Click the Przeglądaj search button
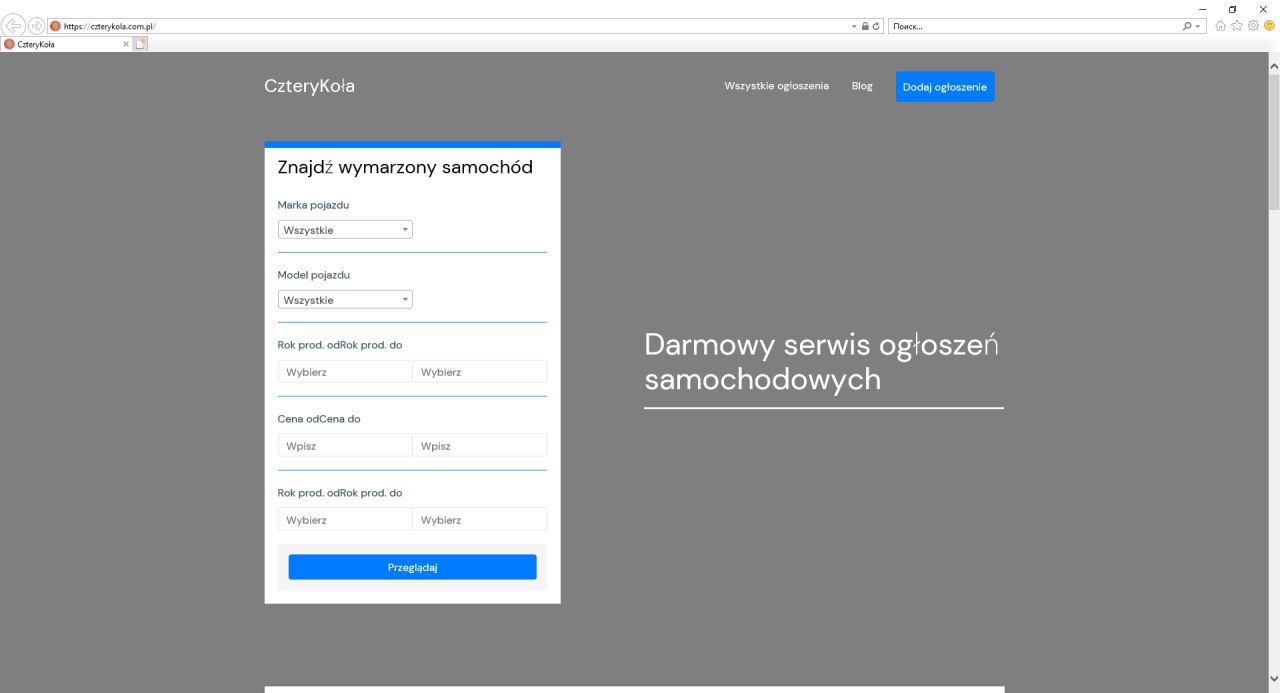1280x693 pixels. click(x=413, y=567)
